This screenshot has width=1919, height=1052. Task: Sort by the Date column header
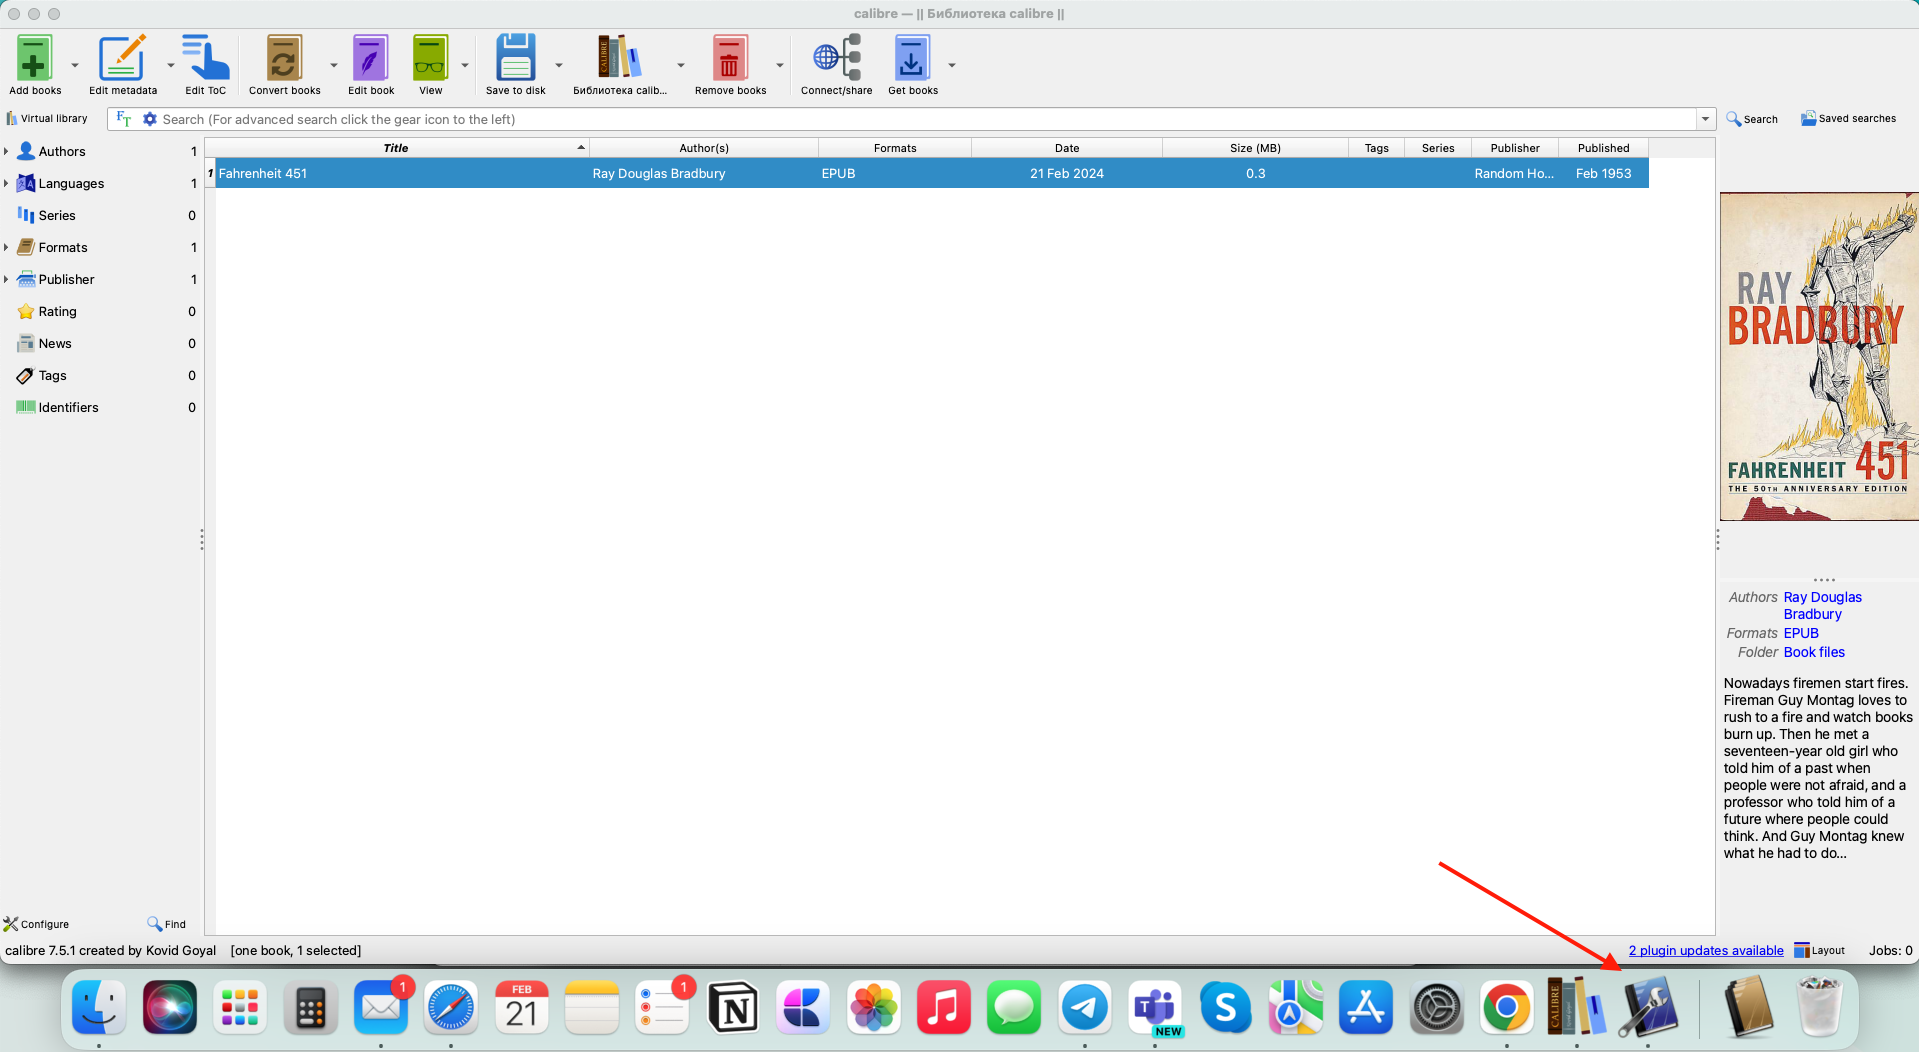(x=1067, y=148)
